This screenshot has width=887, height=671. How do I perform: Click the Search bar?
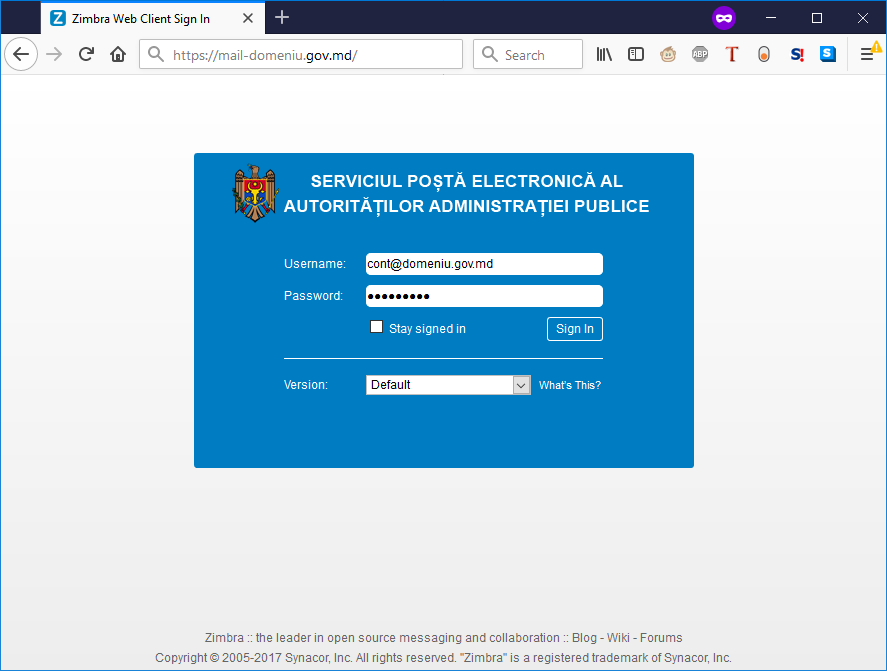pyautogui.click(x=527, y=54)
